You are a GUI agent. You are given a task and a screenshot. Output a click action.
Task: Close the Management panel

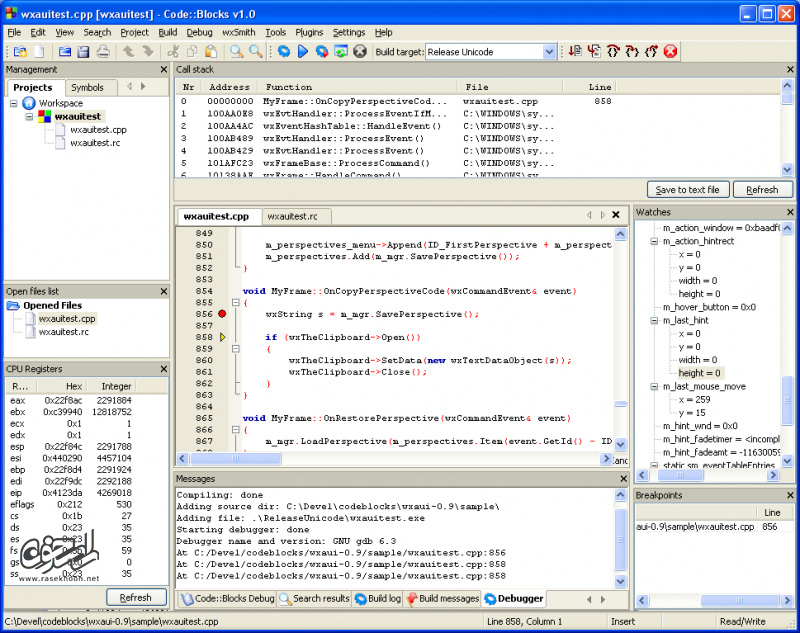[x=164, y=69]
